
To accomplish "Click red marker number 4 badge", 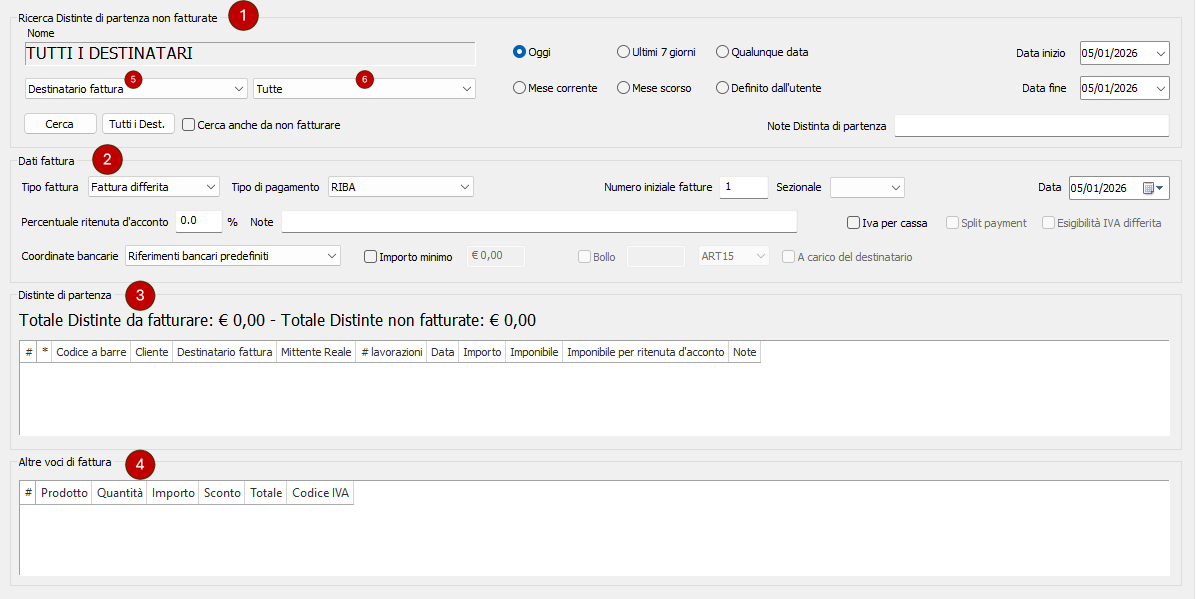I will tap(139, 463).
